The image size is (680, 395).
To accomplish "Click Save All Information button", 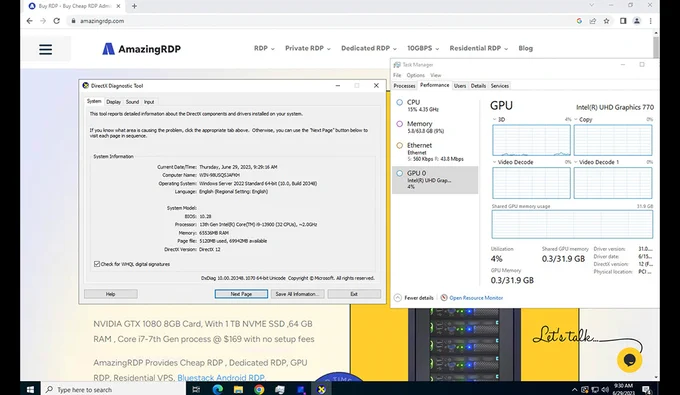I will (x=297, y=294).
